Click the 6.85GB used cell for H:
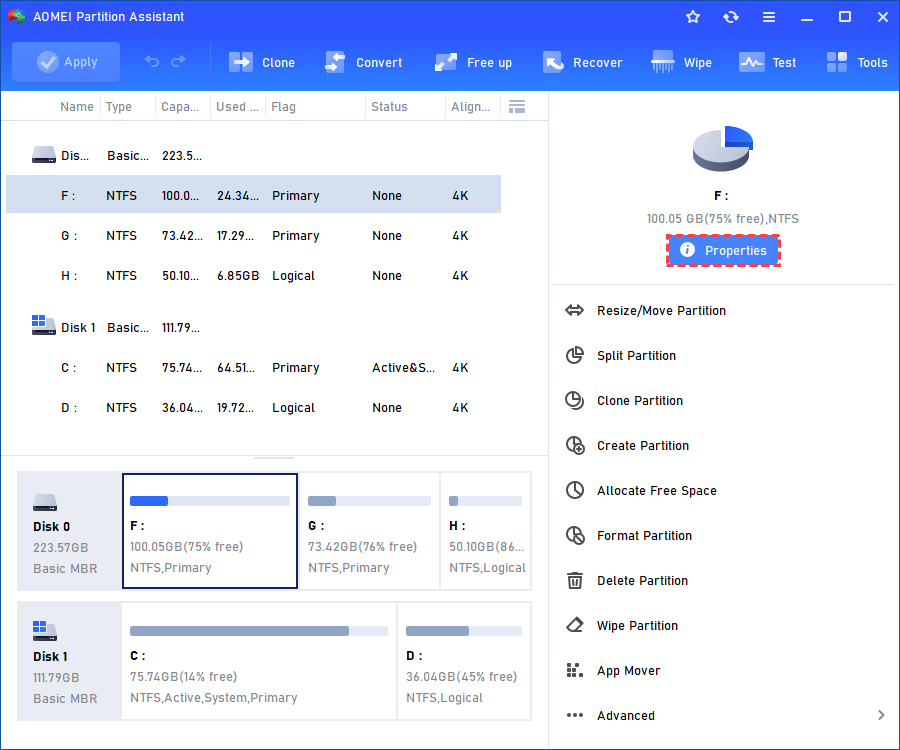900x750 pixels. [x=238, y=275]
